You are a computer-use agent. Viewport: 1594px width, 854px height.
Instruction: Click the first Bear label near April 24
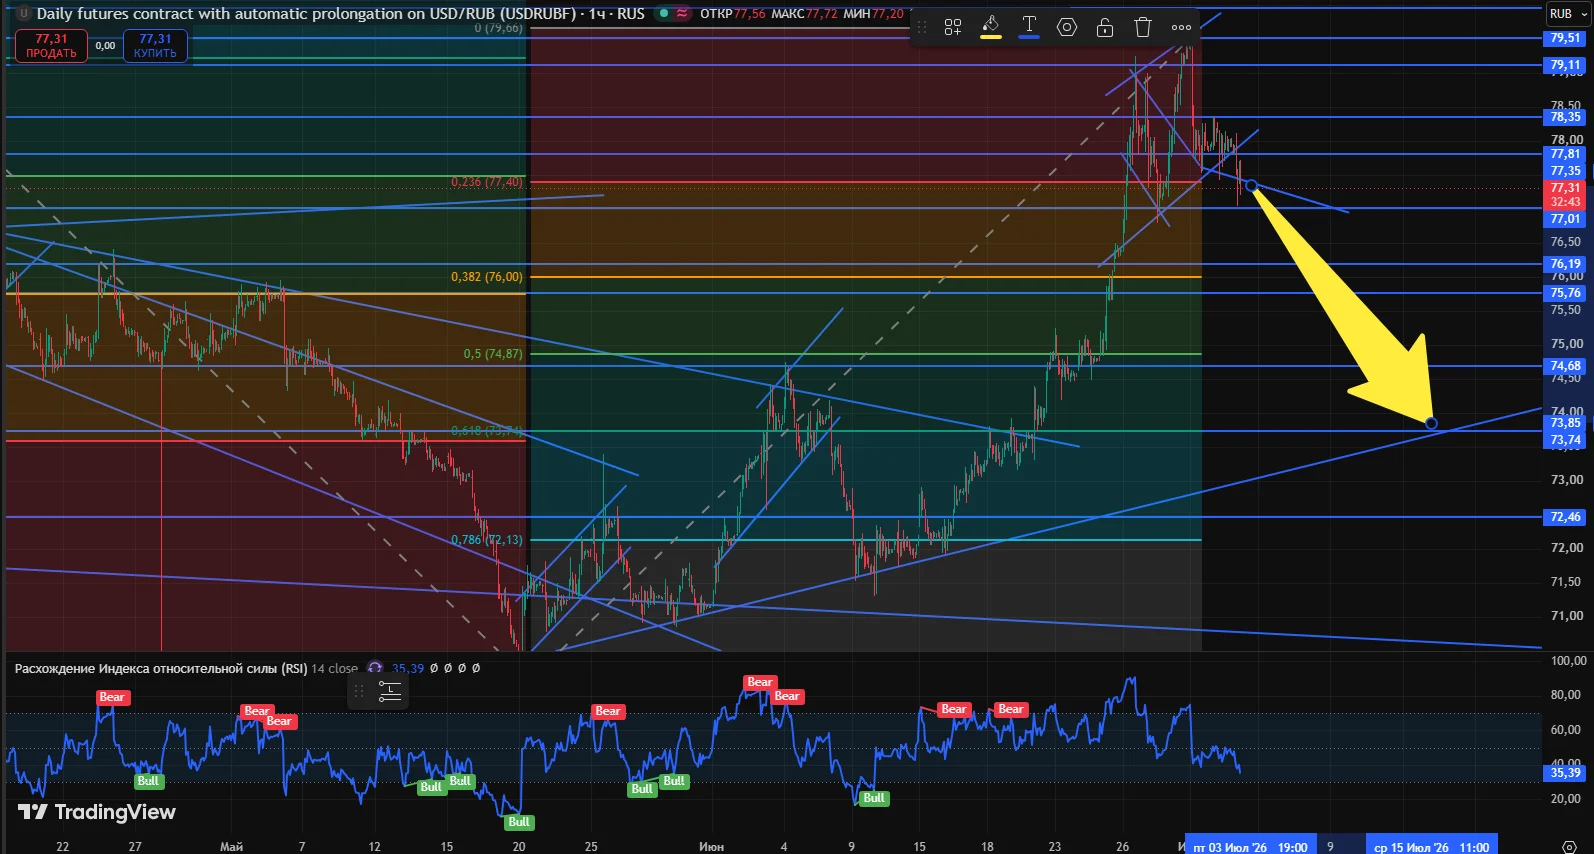click(x=112, y=697)
